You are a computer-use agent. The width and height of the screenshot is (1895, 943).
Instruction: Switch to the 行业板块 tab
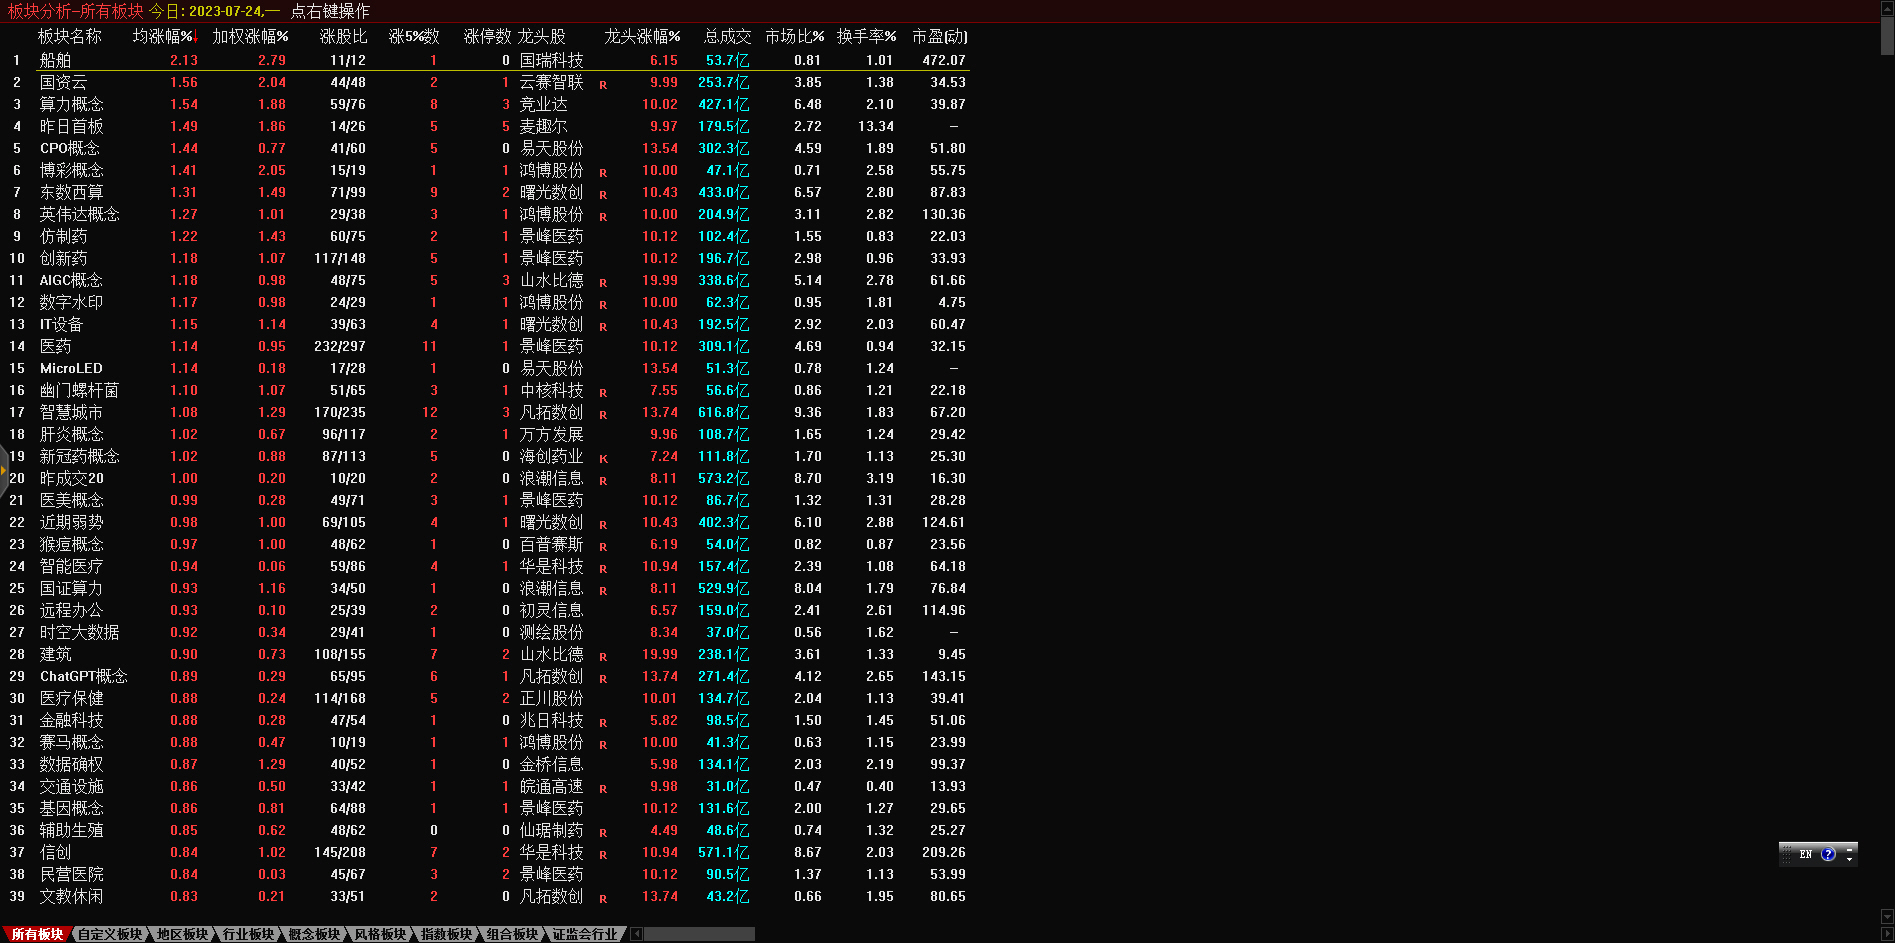(x=247, y=934)
